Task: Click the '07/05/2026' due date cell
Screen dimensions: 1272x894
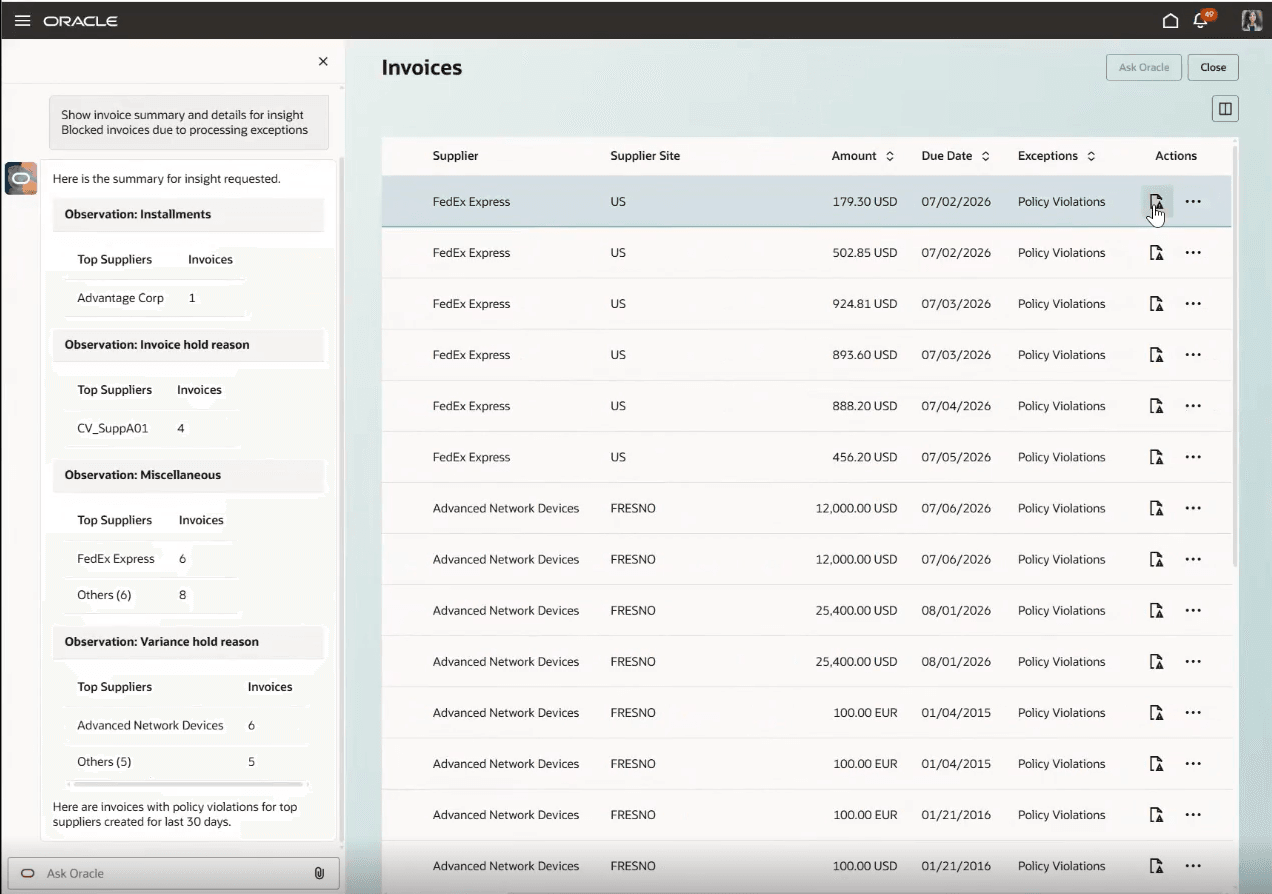Action: click(x=956, y=457)
